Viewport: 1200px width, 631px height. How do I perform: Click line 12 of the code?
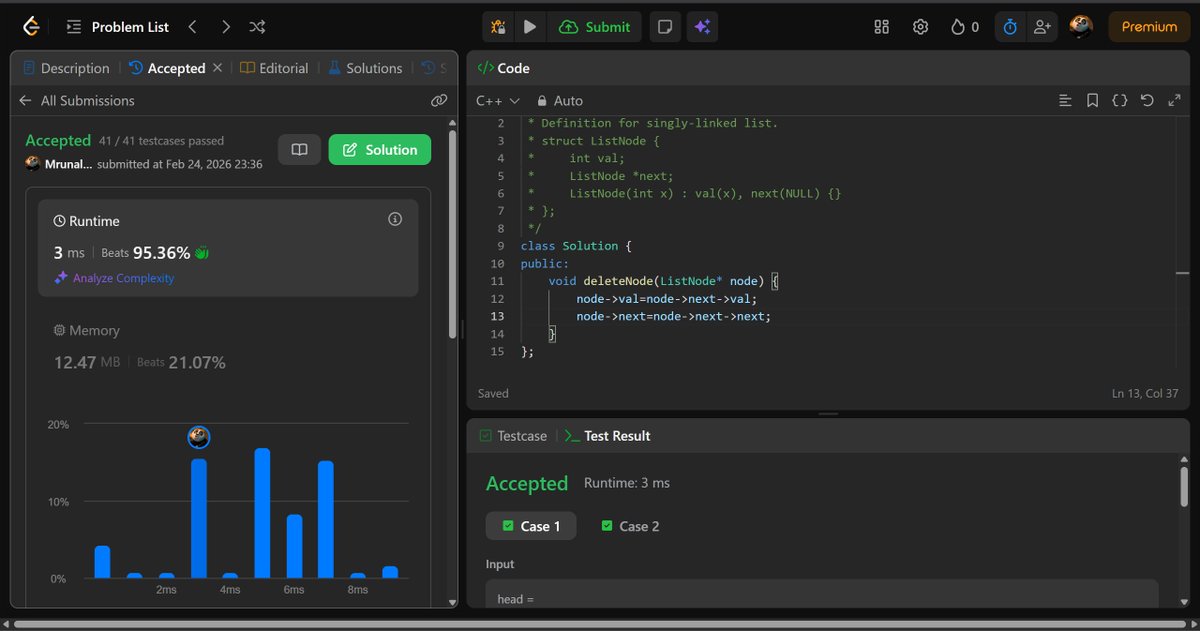coord(666,299)
